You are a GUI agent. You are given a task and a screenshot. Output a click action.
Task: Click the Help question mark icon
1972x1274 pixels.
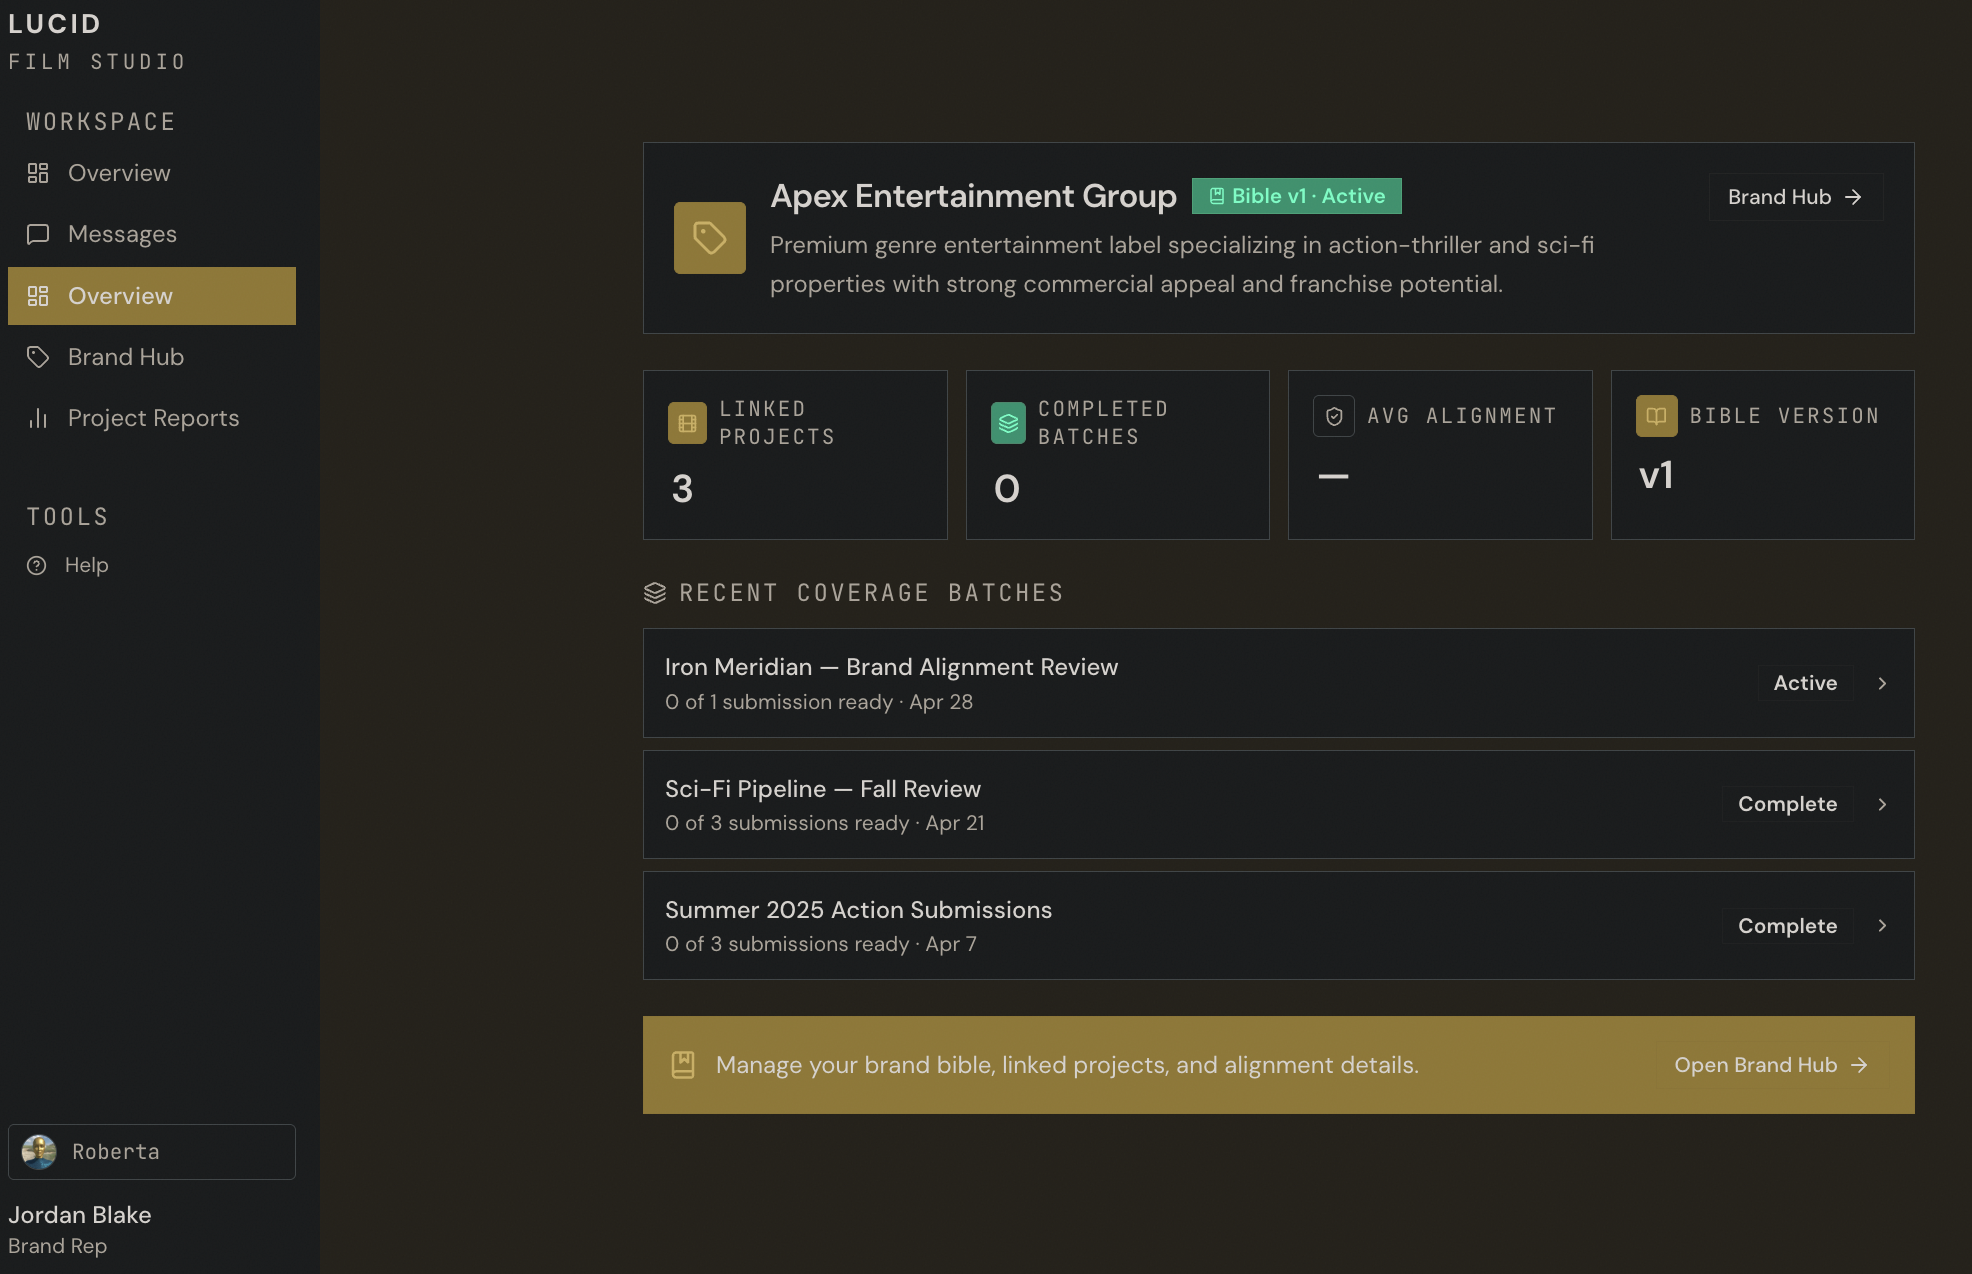click(x=37, y=565)
